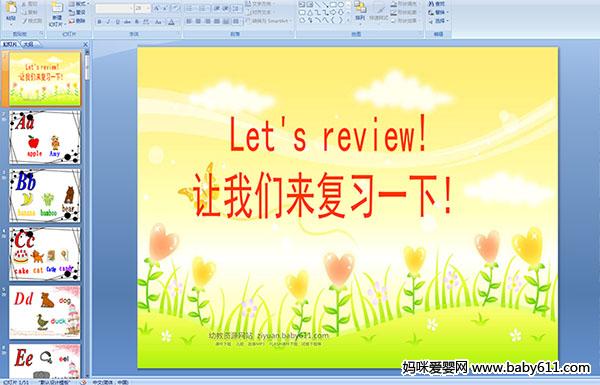Open the Paragraph dialog launcher
Image resolution: width=600 pixels, height=385 pixels.
coord(292,34)
